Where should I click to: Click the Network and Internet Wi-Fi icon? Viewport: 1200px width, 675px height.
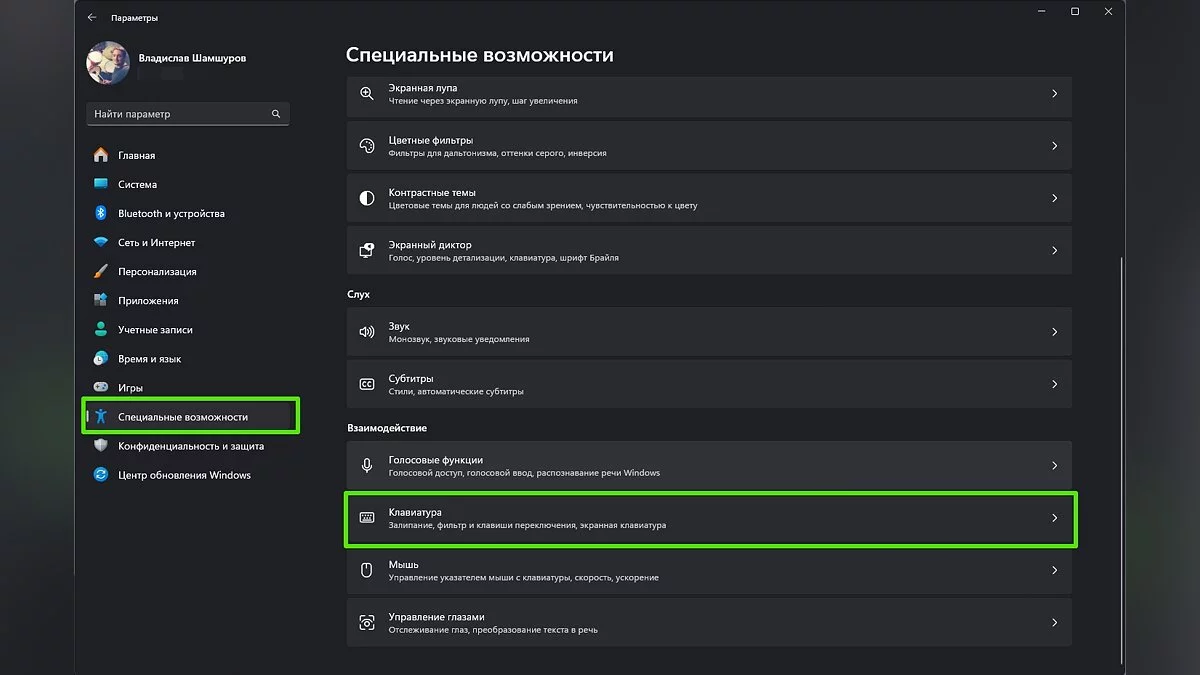101,242
